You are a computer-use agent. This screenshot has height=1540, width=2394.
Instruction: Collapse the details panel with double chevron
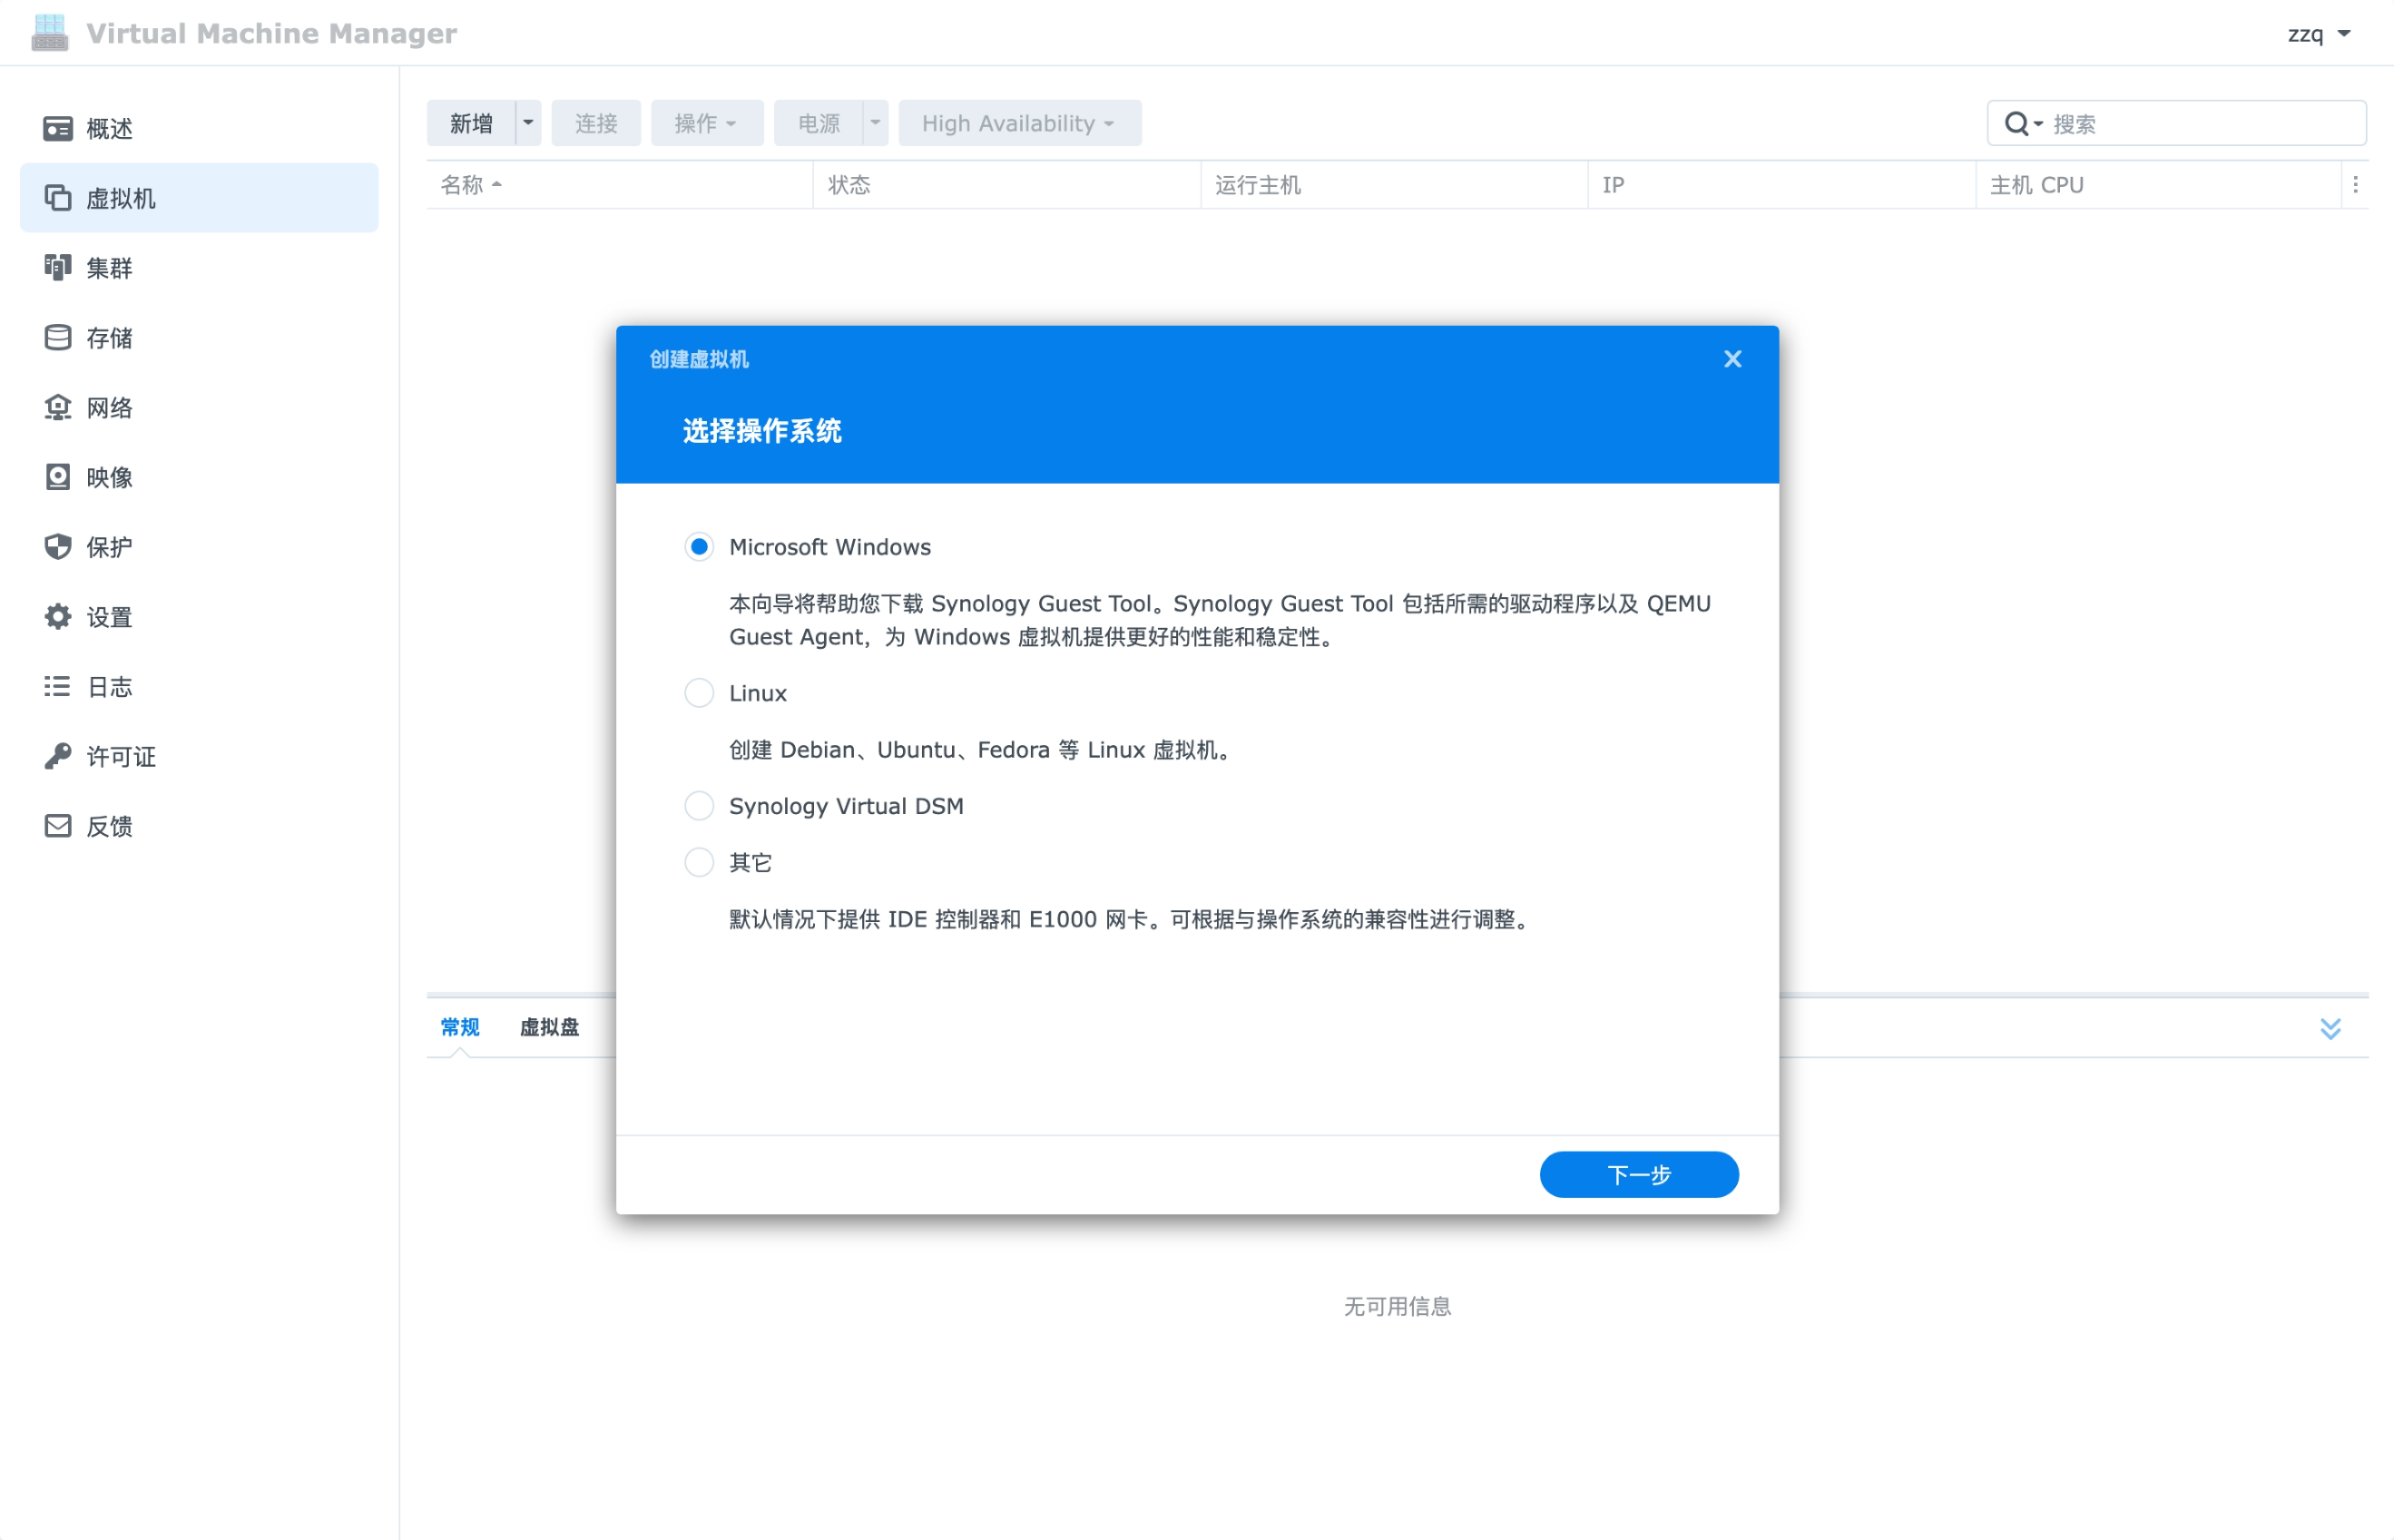pyautogui.click(x=2330, y=1028)
